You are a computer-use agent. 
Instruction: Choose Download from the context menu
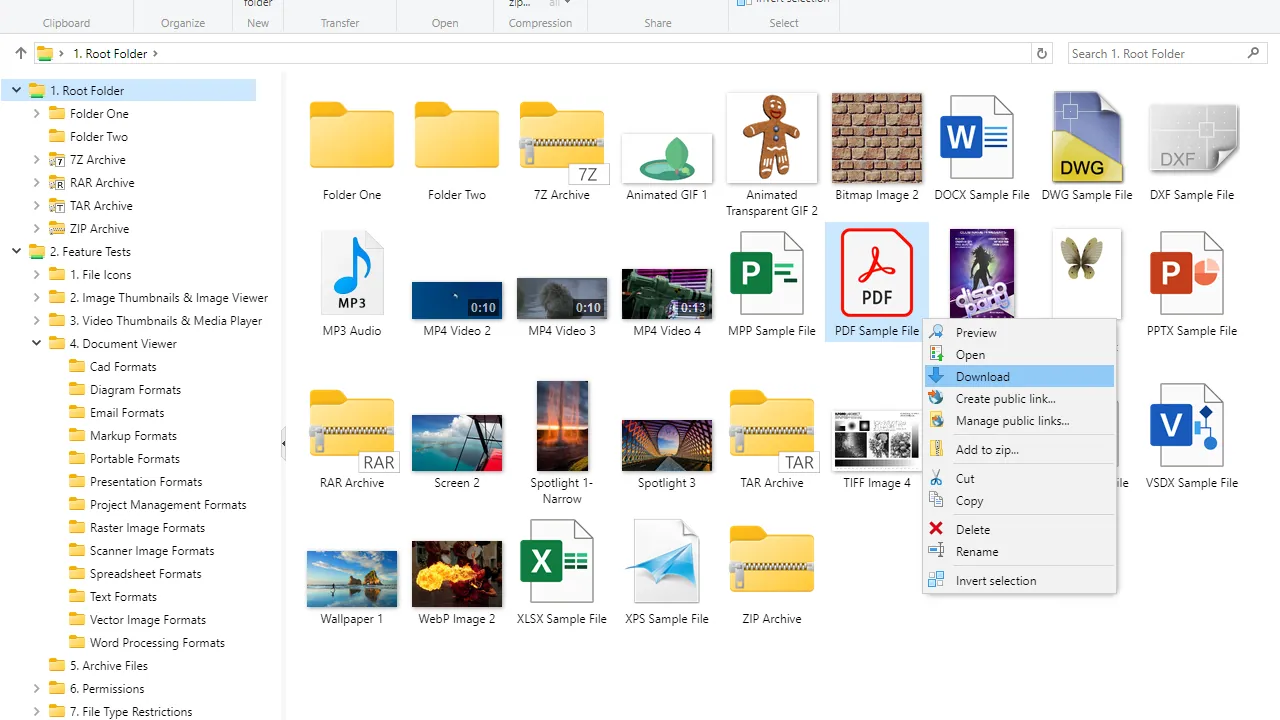pyautogui.click(x=1019, y=376)
